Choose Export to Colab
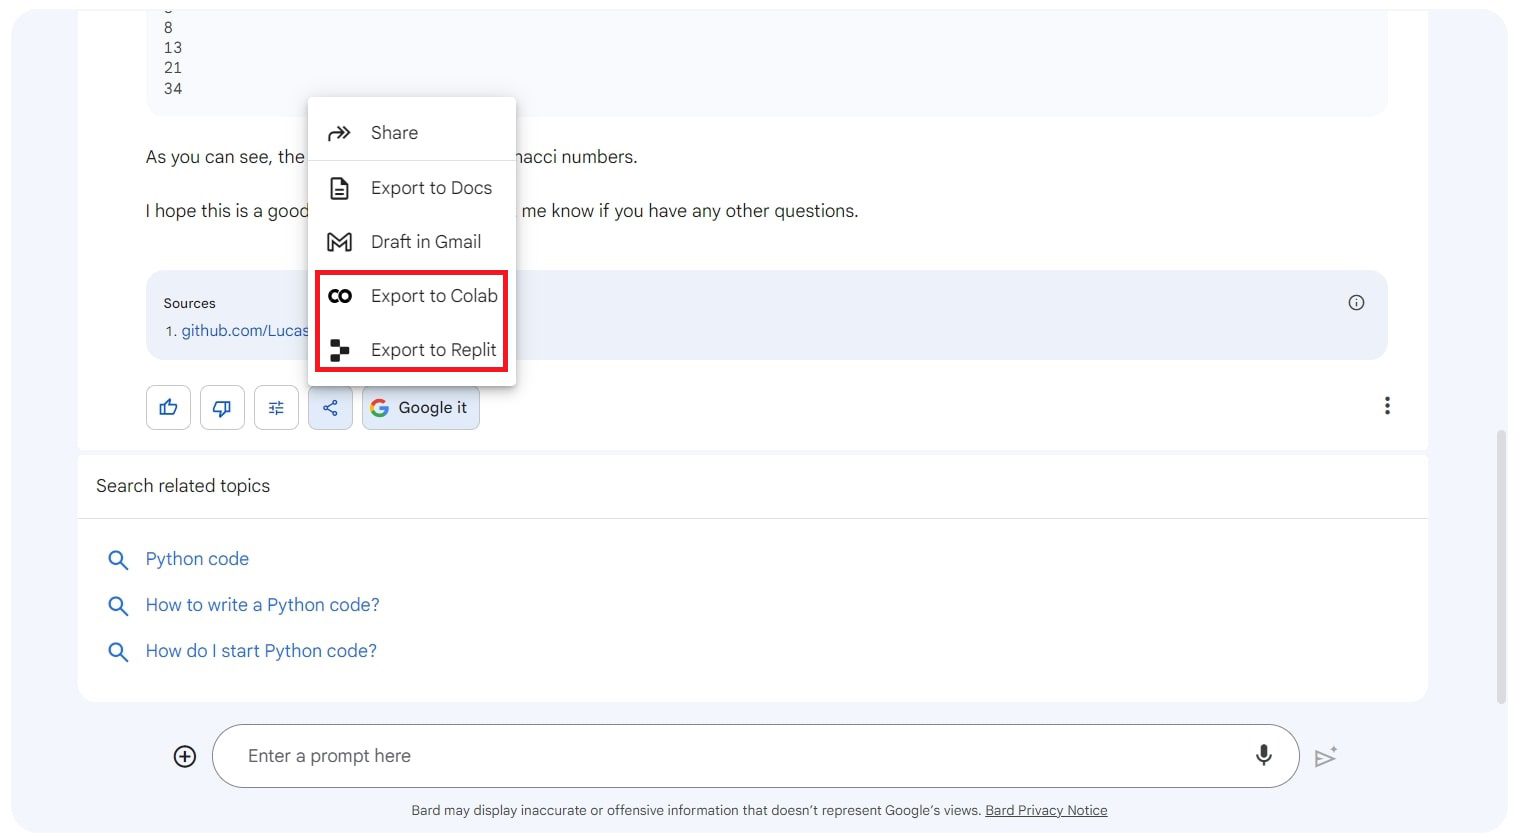1533x838 pixels. pyautogui.click(x=433, y=296)
